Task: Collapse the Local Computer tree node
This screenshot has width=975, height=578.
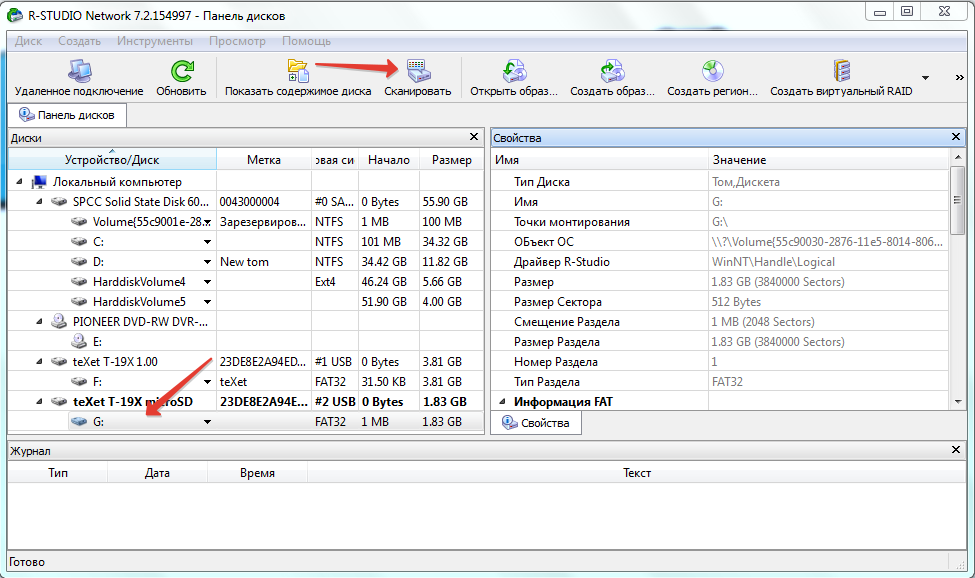Action: coord(20,182)
